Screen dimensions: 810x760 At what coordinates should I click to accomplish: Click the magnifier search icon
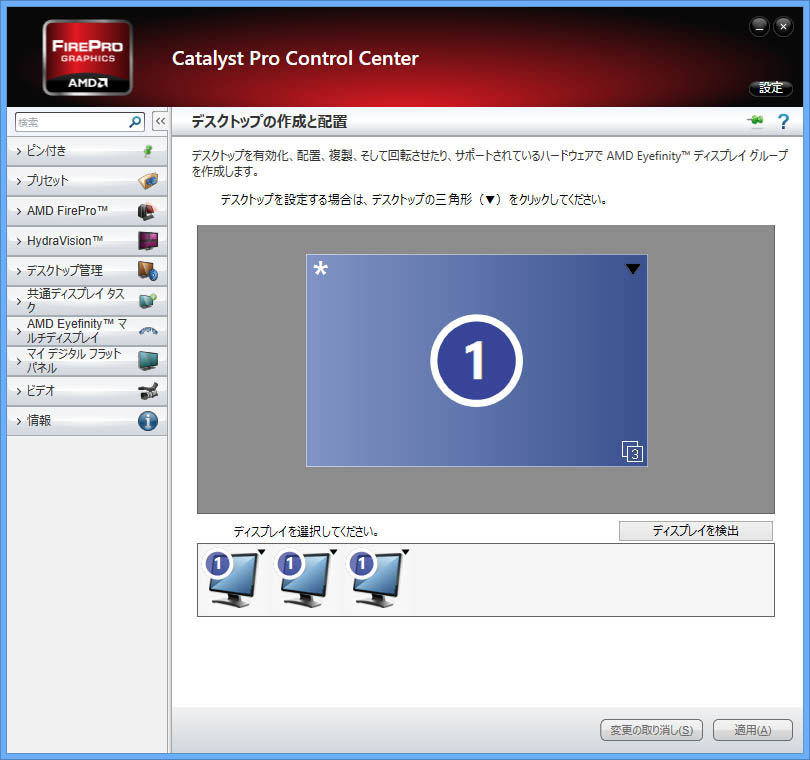tap(135, 122)
